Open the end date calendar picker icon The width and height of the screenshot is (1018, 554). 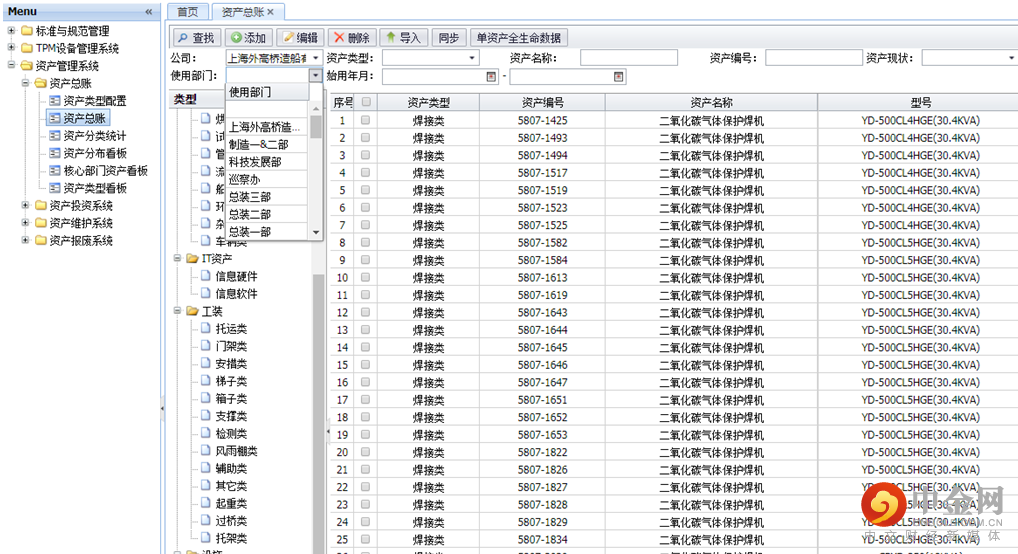click(x=619, y=76)
